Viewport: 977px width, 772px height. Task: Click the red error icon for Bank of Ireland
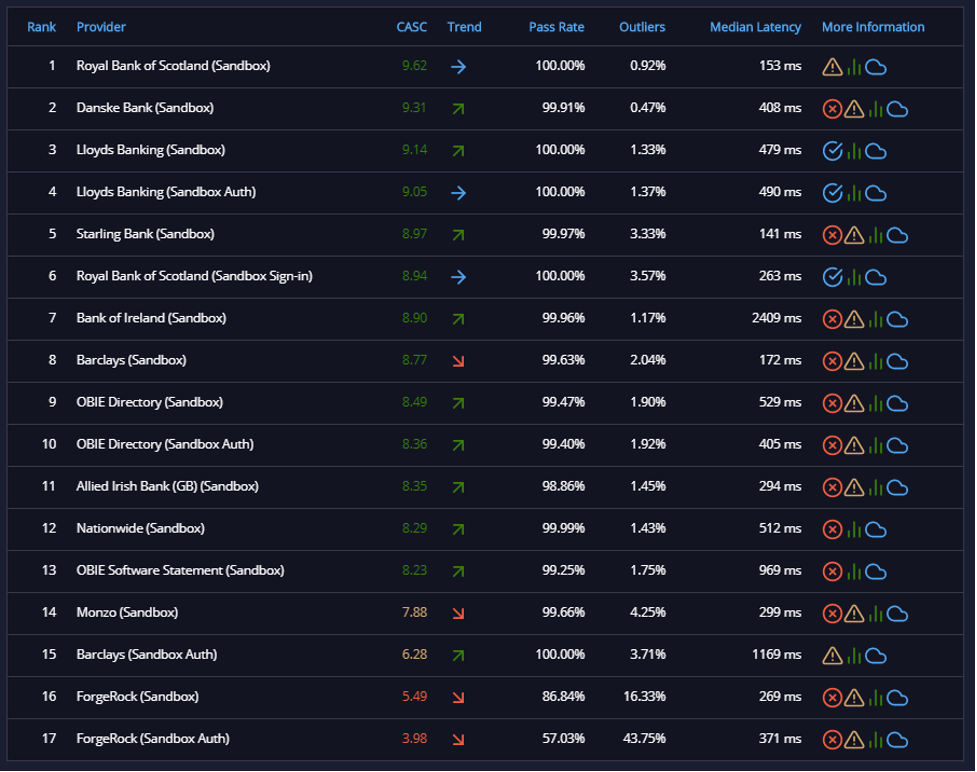[832, 320]
